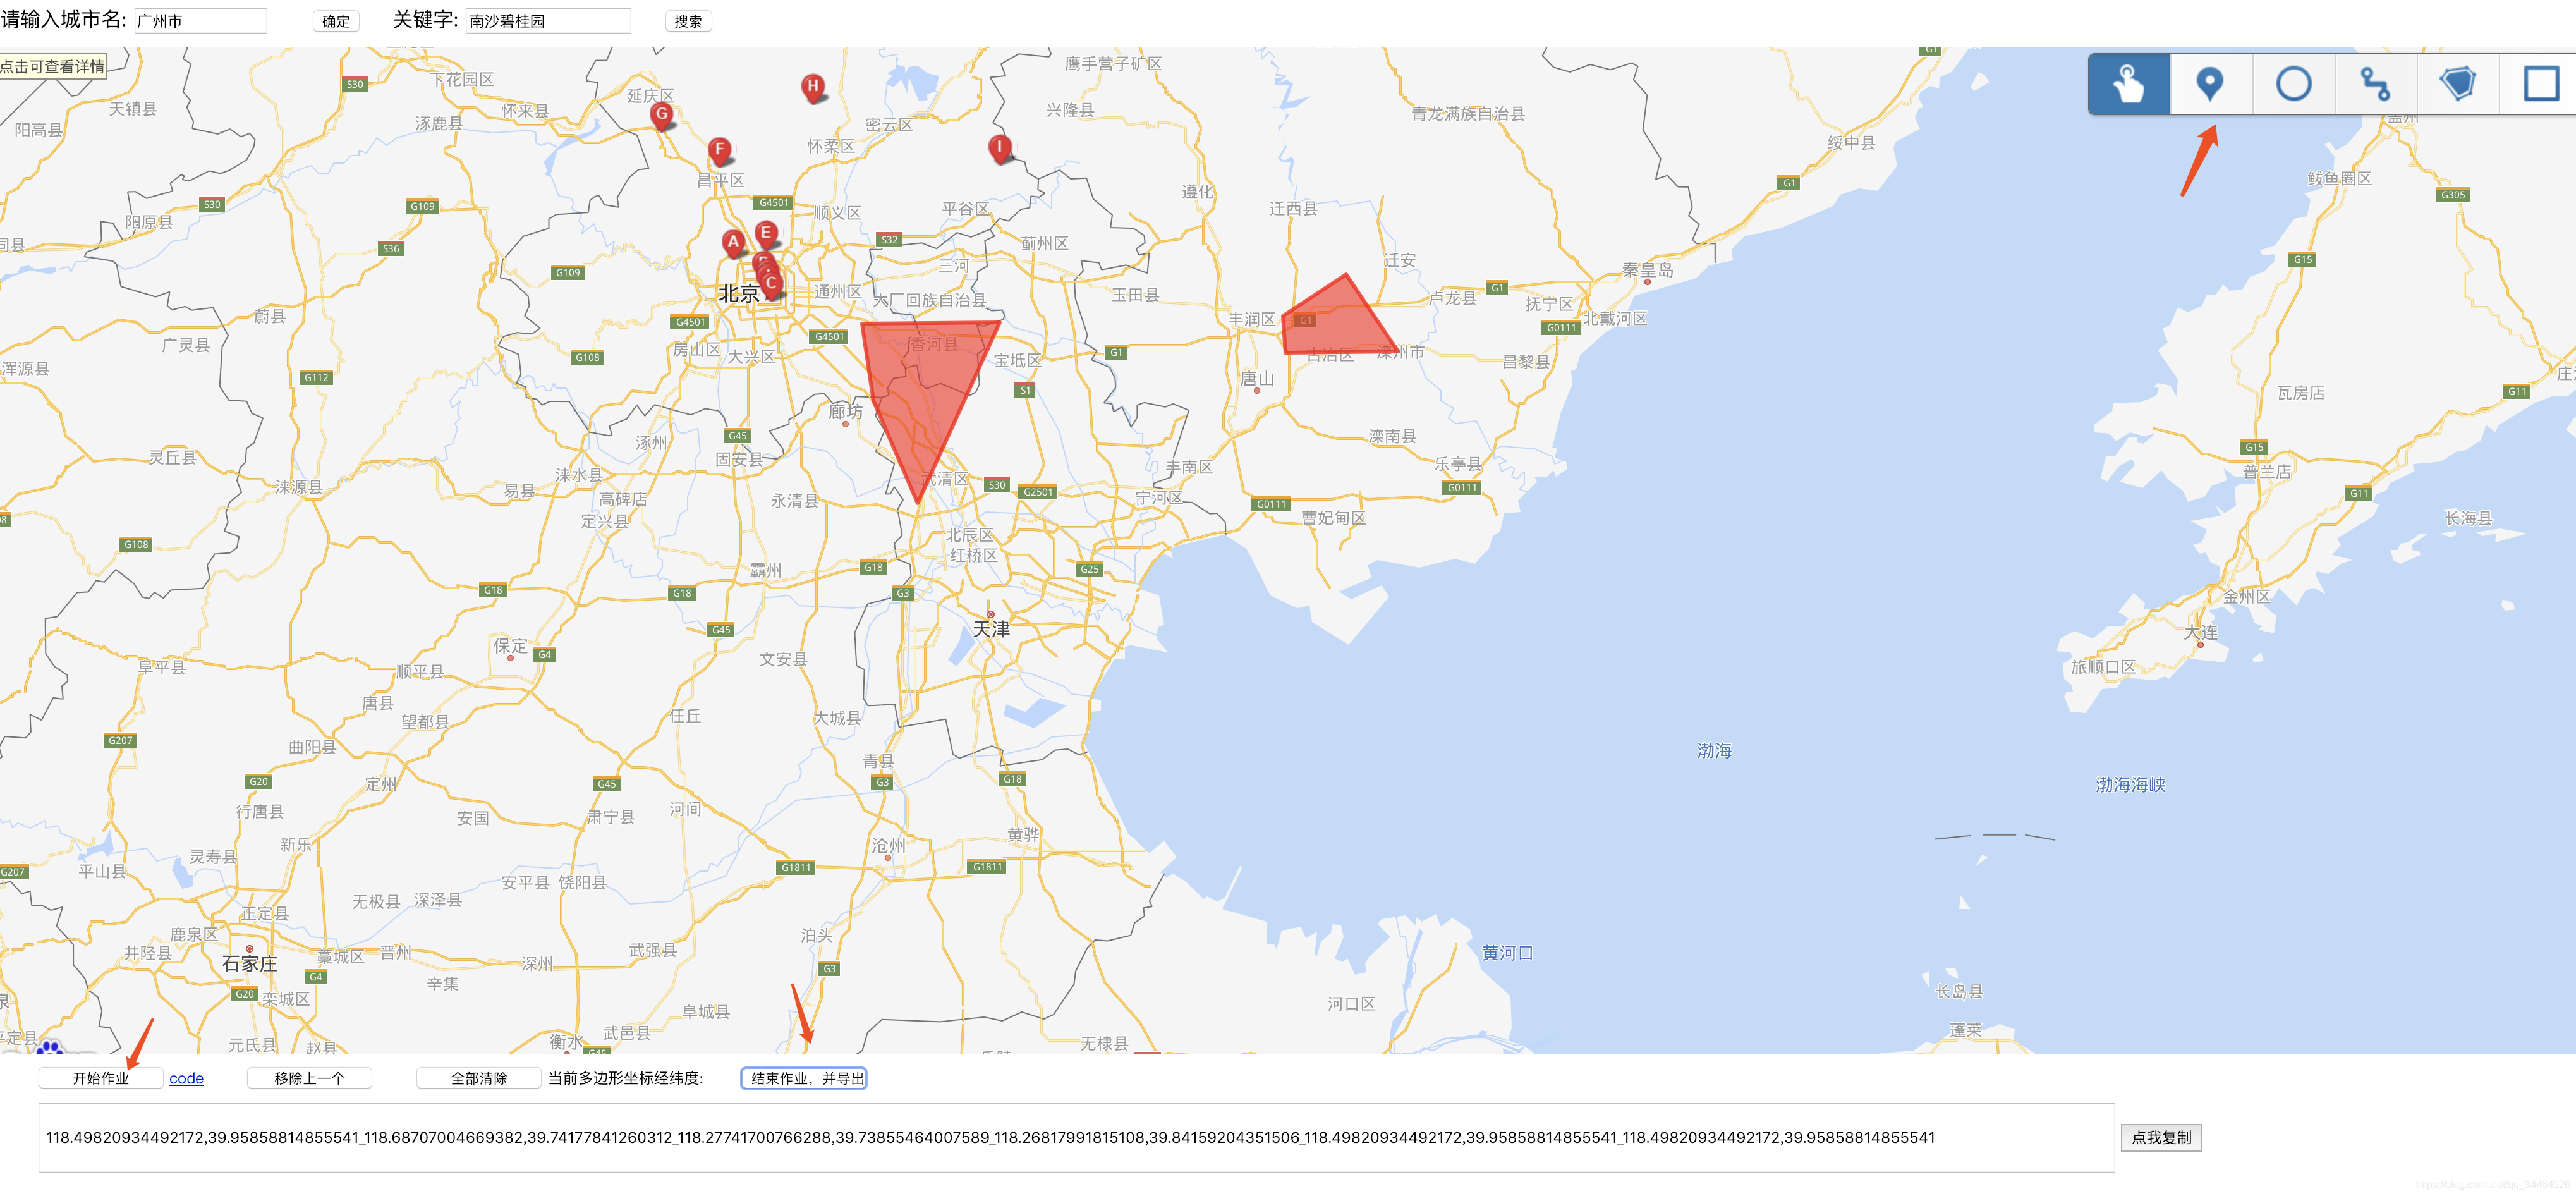Select the polygon drawing tool
The width and height of the screenshot is (2576, 1196).
[2457, 84]
